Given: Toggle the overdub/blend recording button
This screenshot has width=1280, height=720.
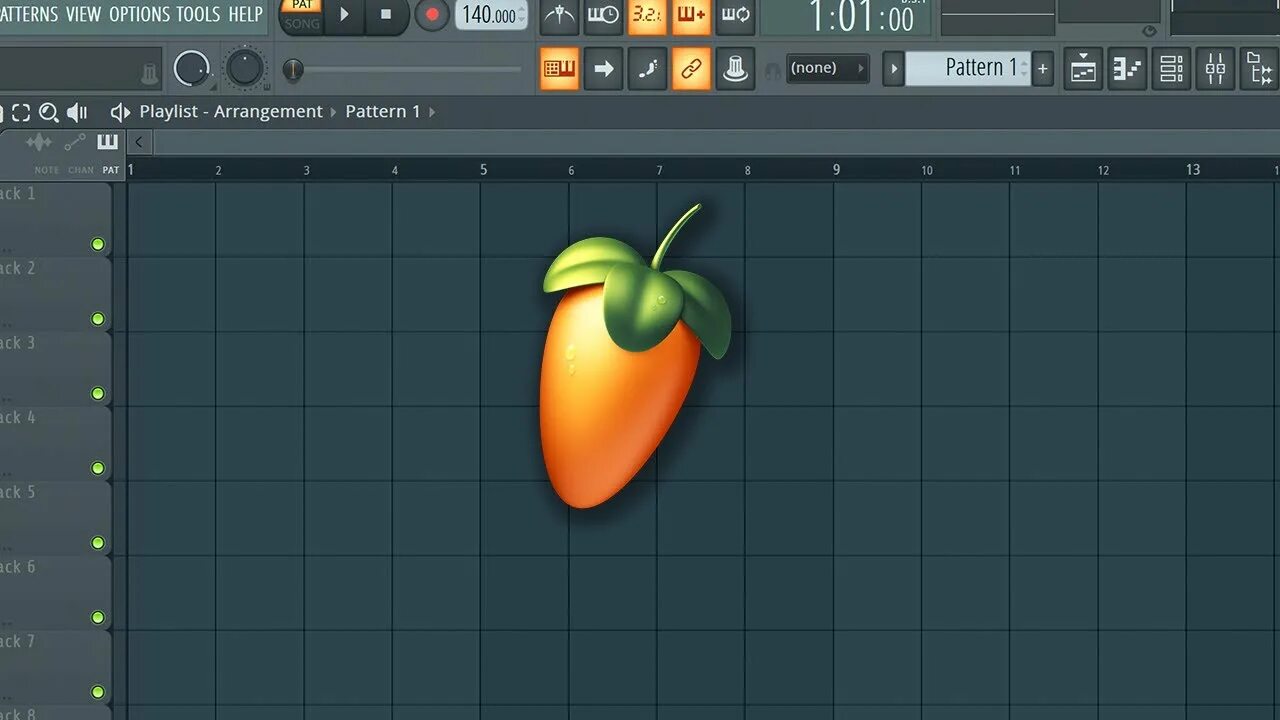Looking at the screenshot, I should [691, 15].
